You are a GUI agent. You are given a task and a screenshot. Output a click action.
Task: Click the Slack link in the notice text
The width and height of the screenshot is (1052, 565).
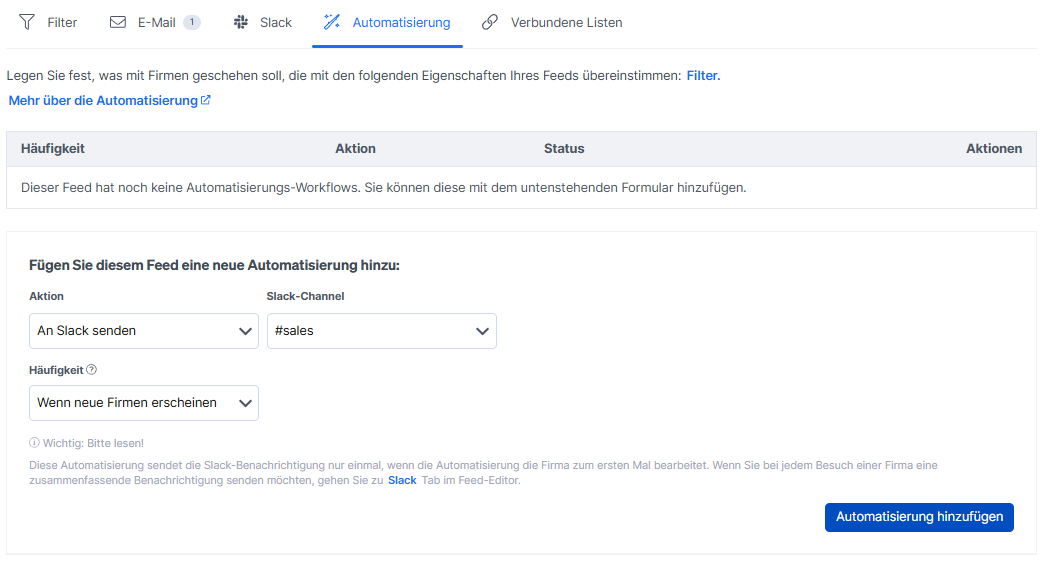[402, 480]
